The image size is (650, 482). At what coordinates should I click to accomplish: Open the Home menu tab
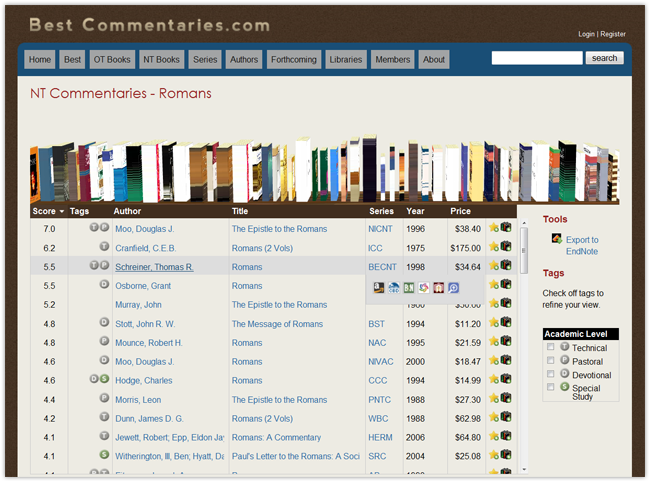tap(40, 59)
